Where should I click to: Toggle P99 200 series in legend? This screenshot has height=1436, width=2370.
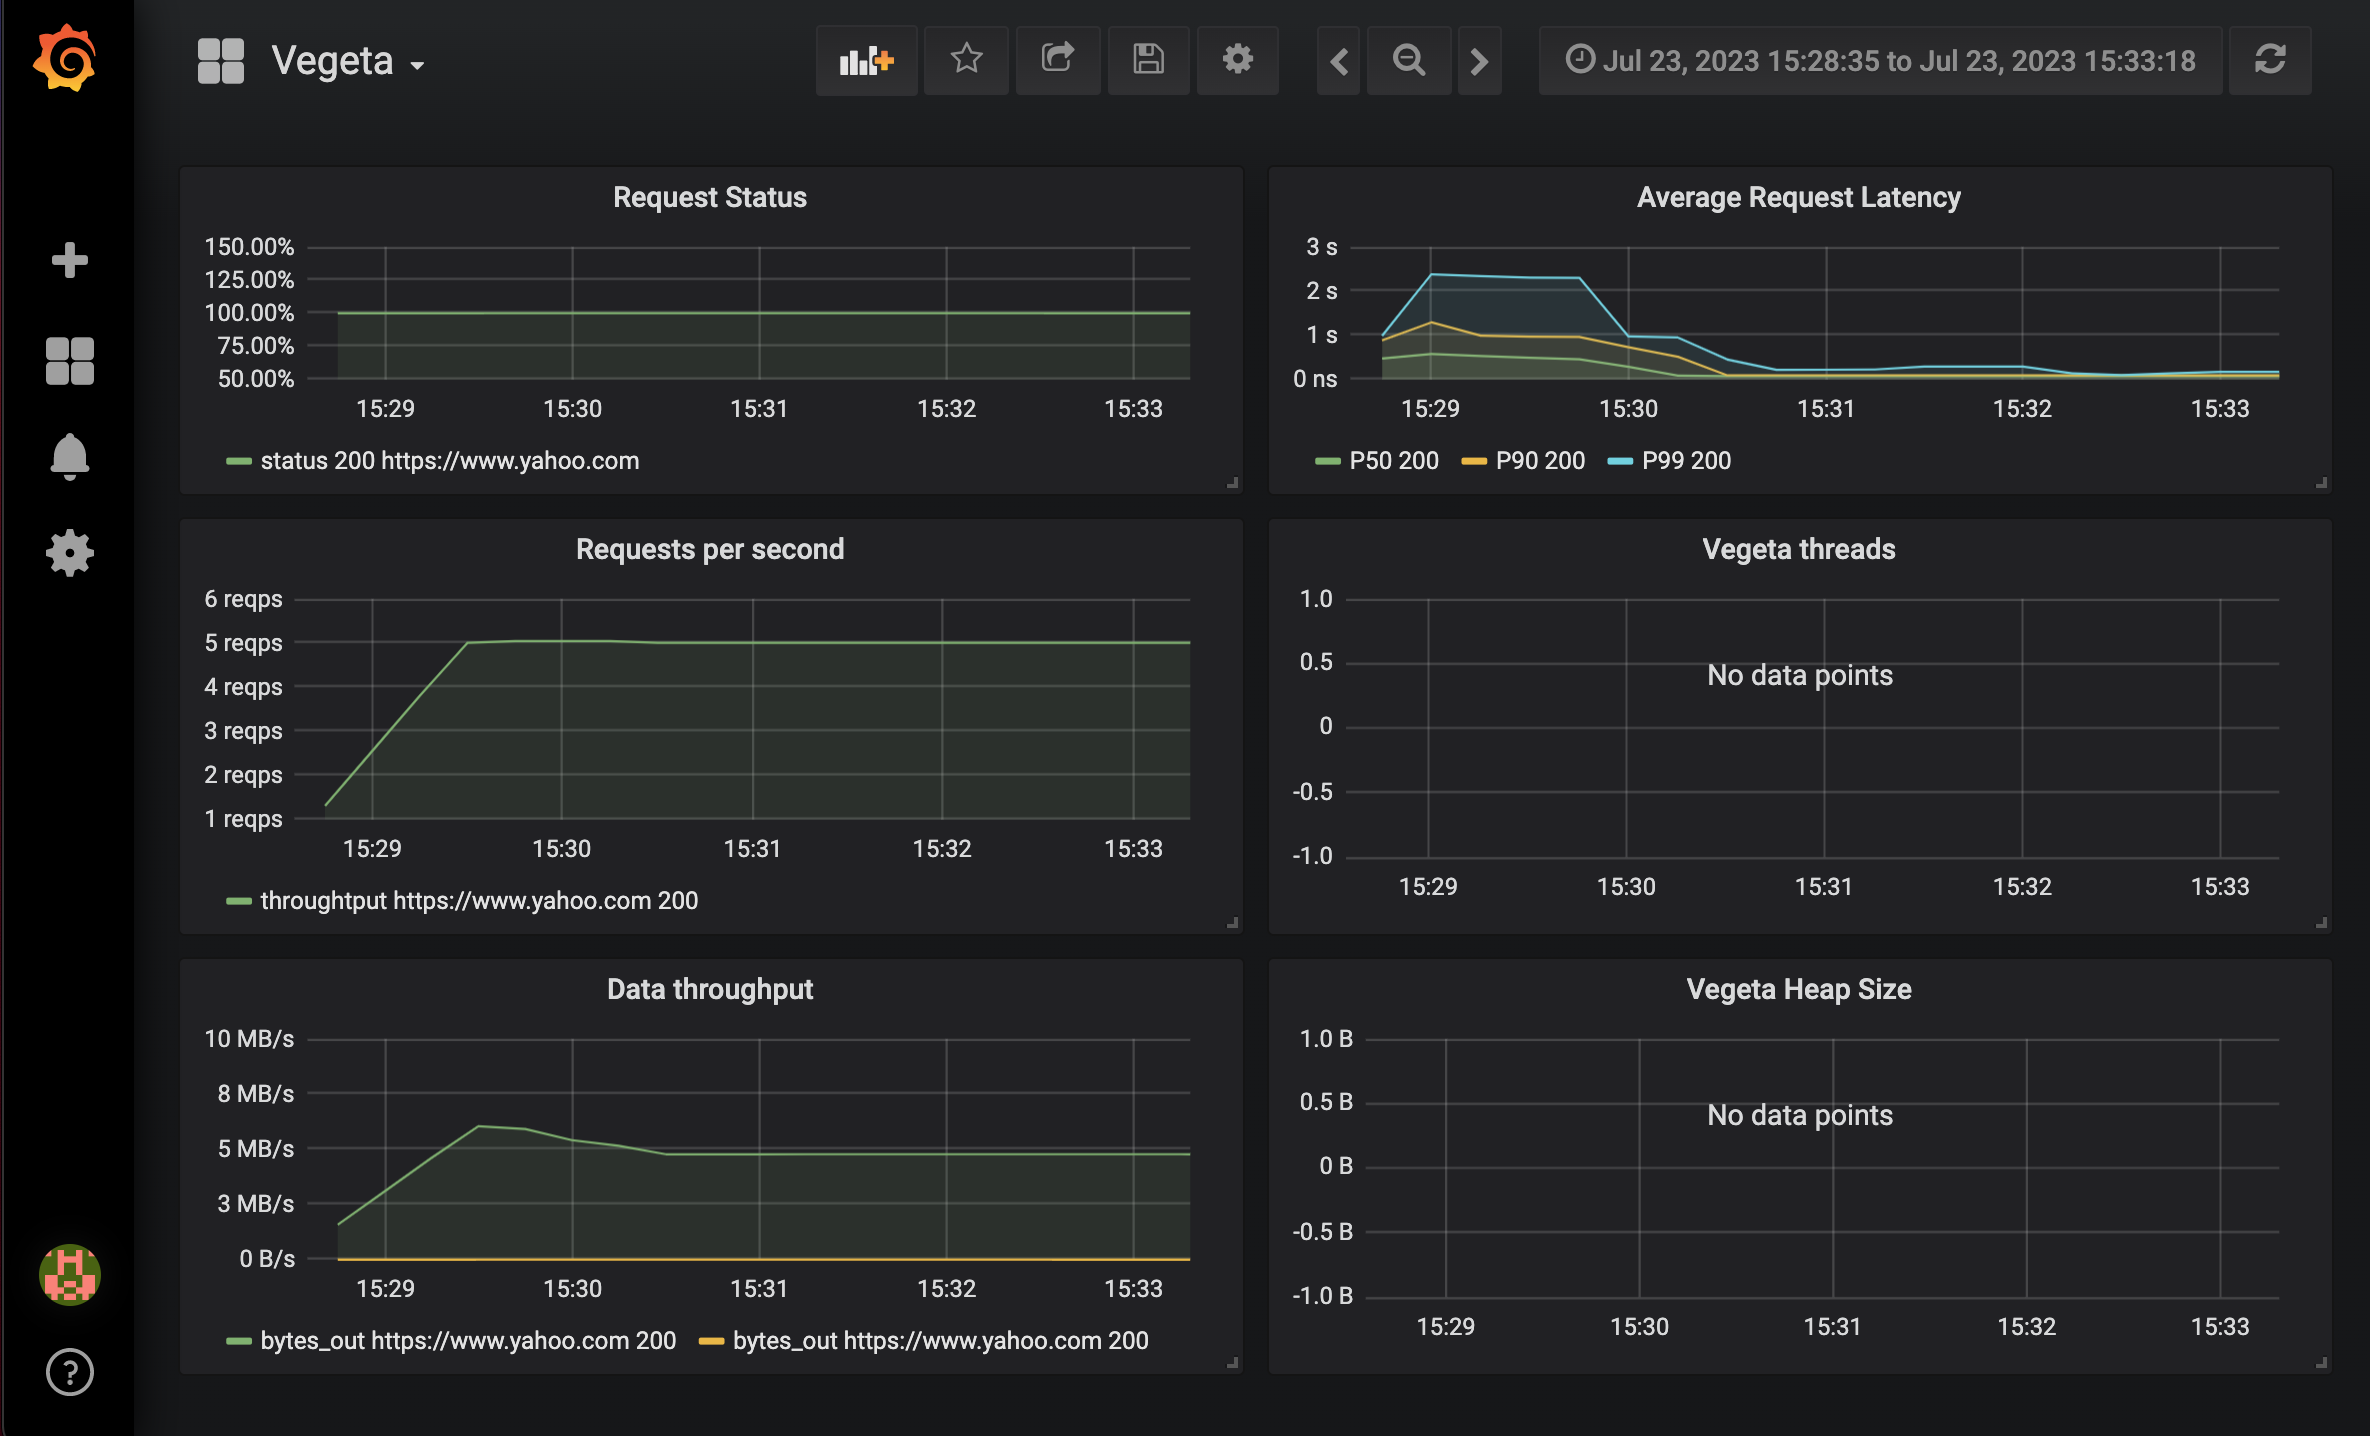pos(1686,461)
